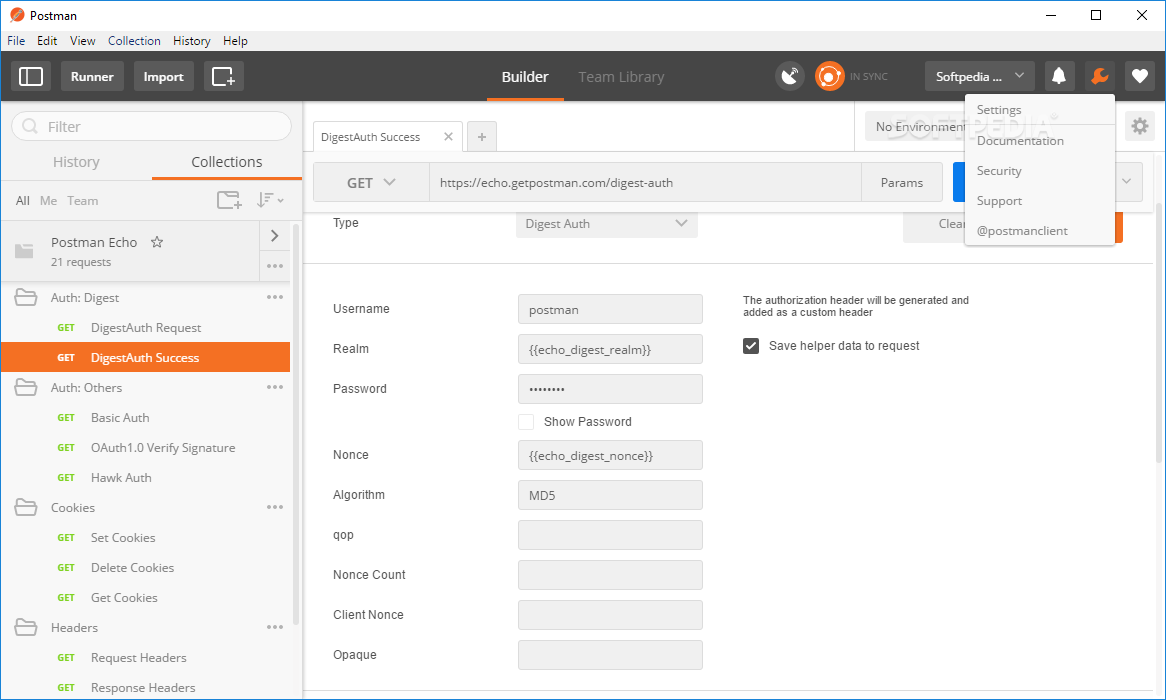This screenshot has width=1166, height=700.
Task: Open the View menu
Action: point(83,41)
